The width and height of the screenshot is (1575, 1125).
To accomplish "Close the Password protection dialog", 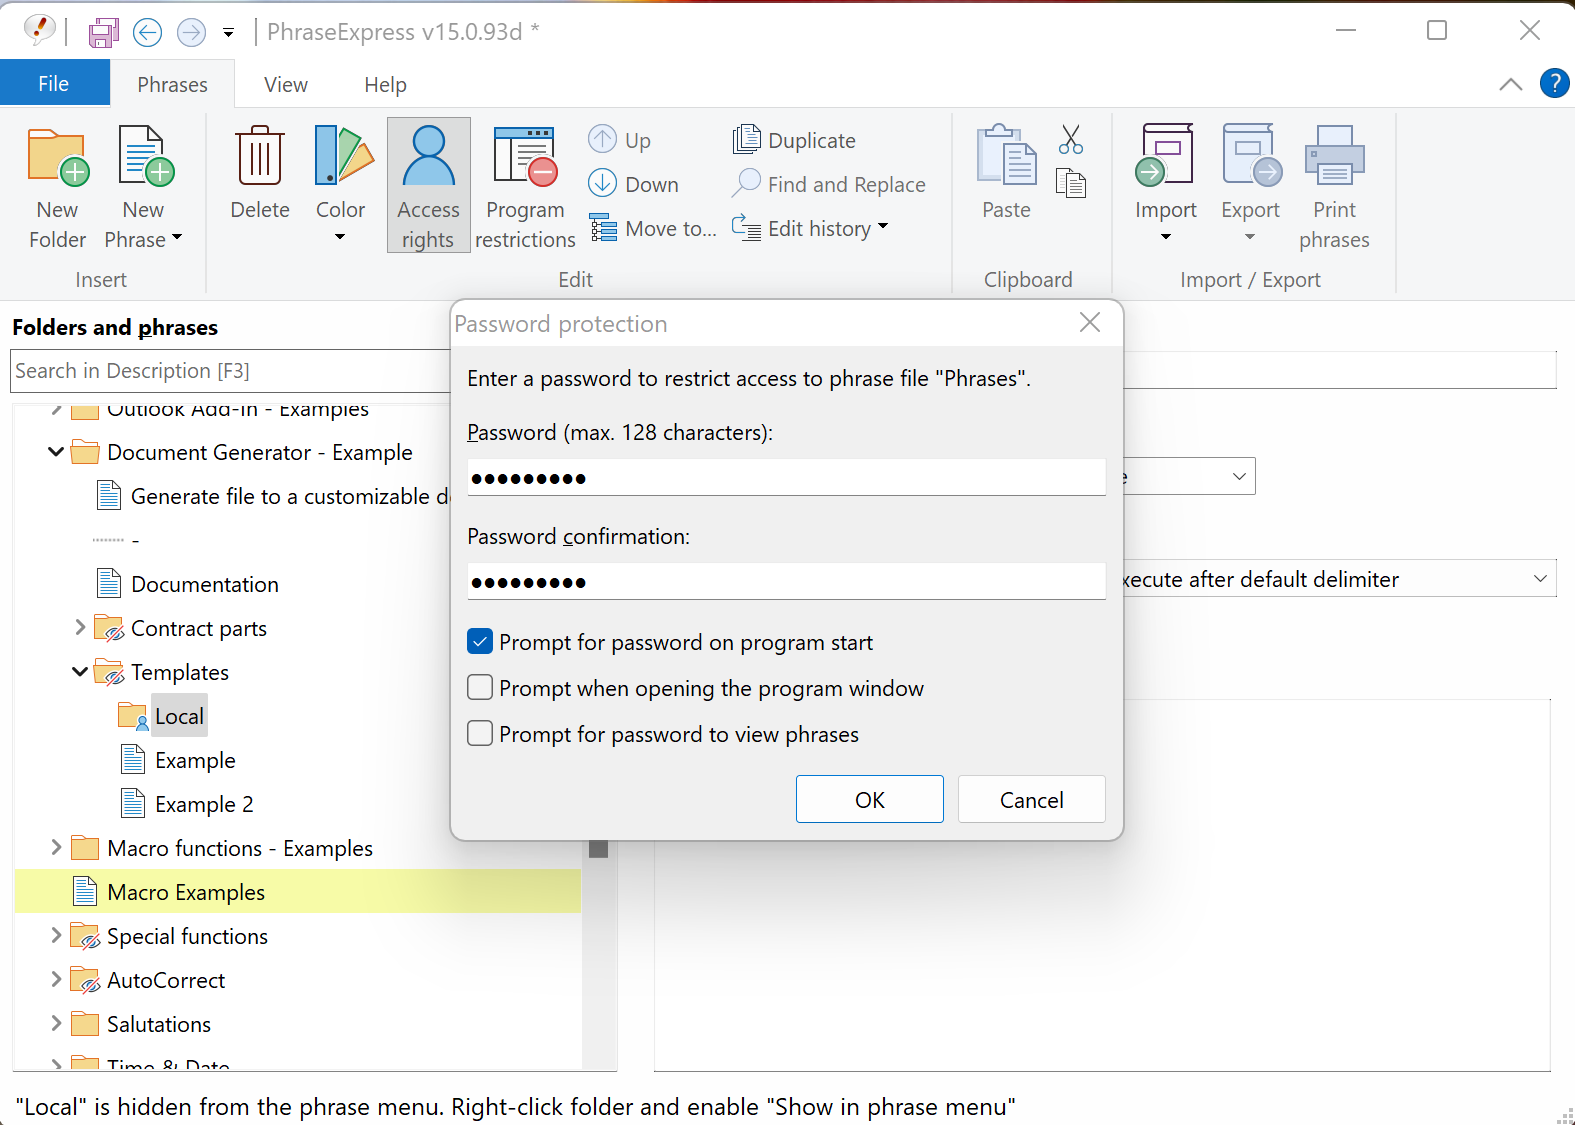I will coord(1090,322).
